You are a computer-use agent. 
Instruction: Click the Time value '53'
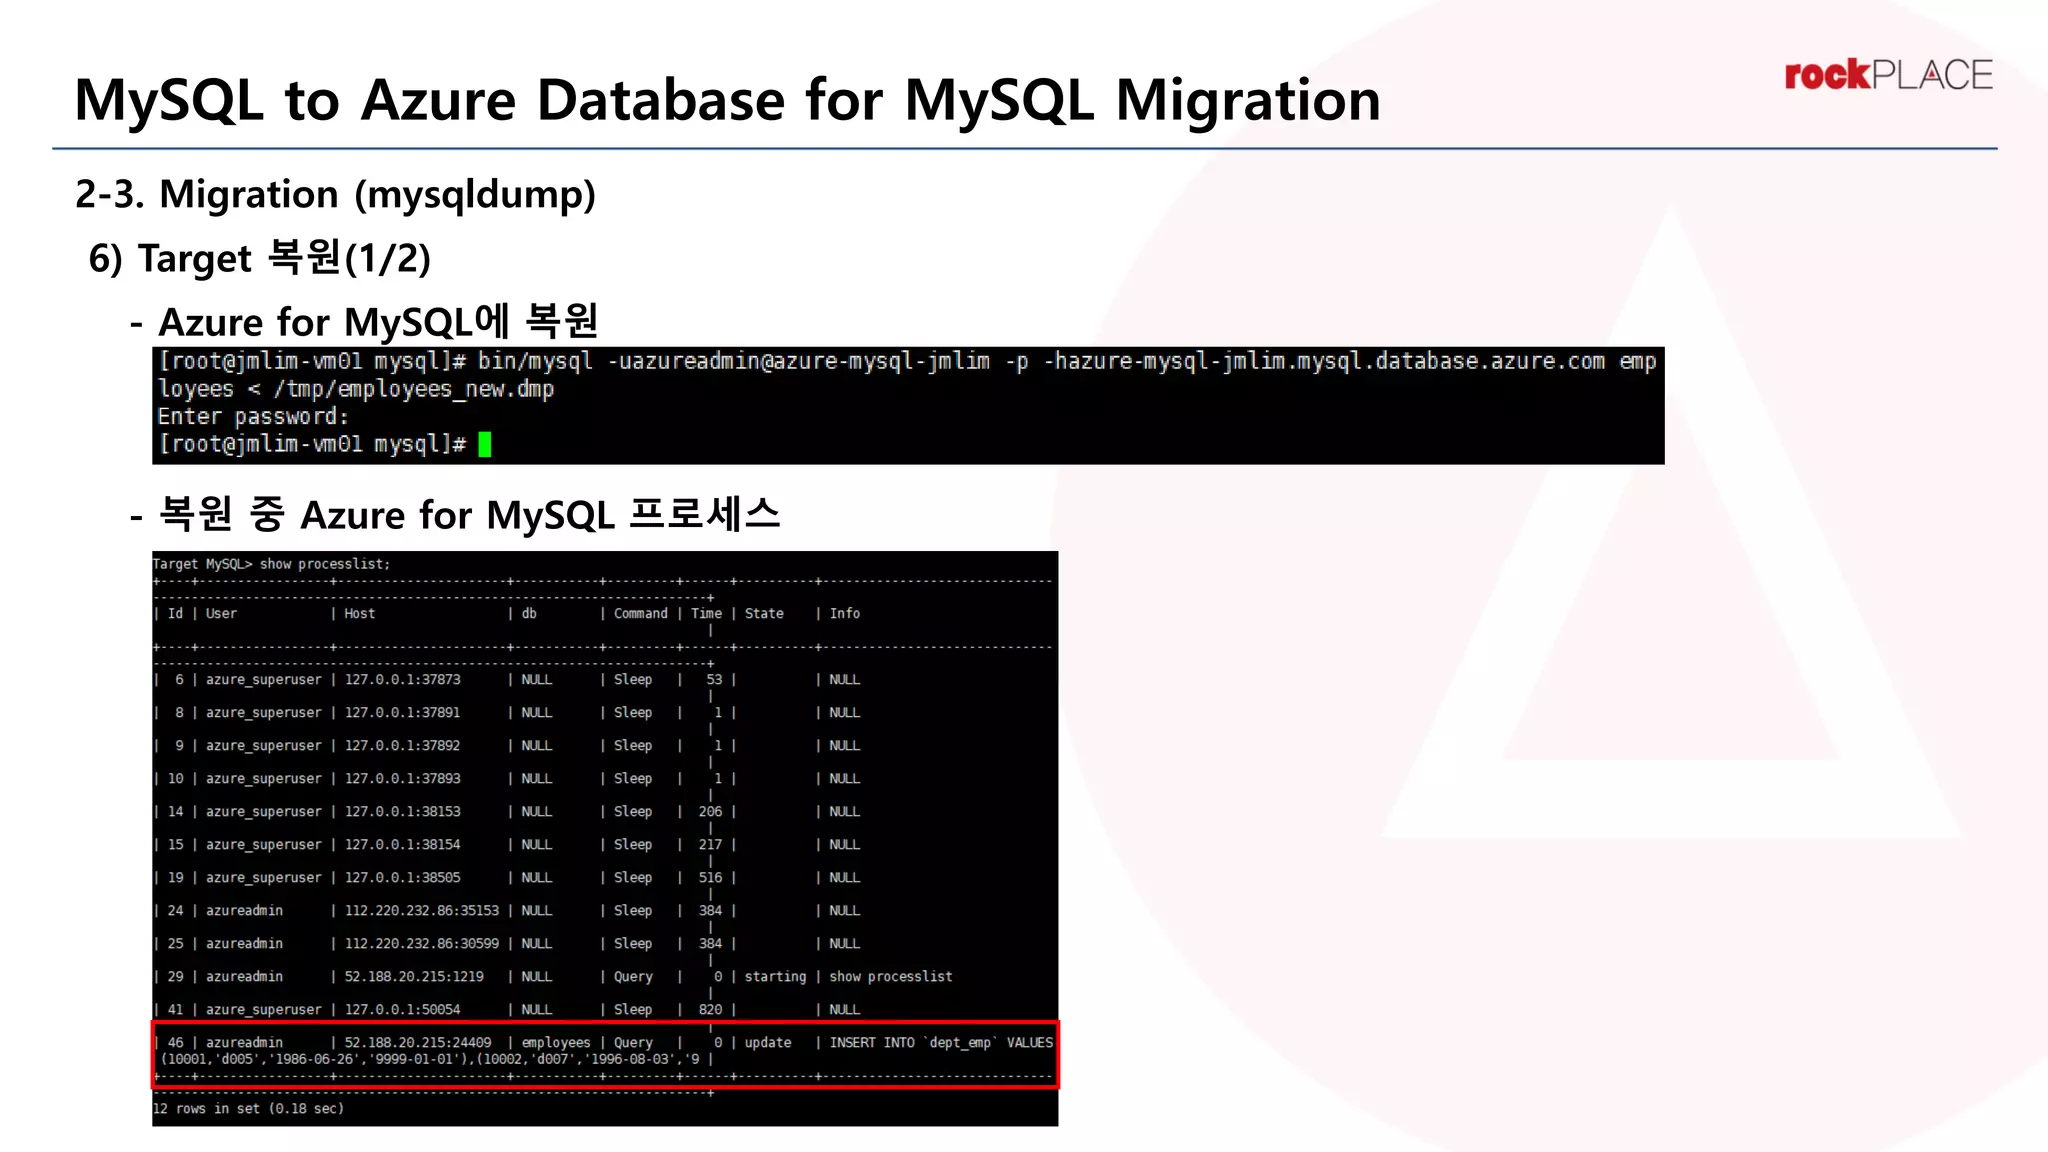click(714, 680)
